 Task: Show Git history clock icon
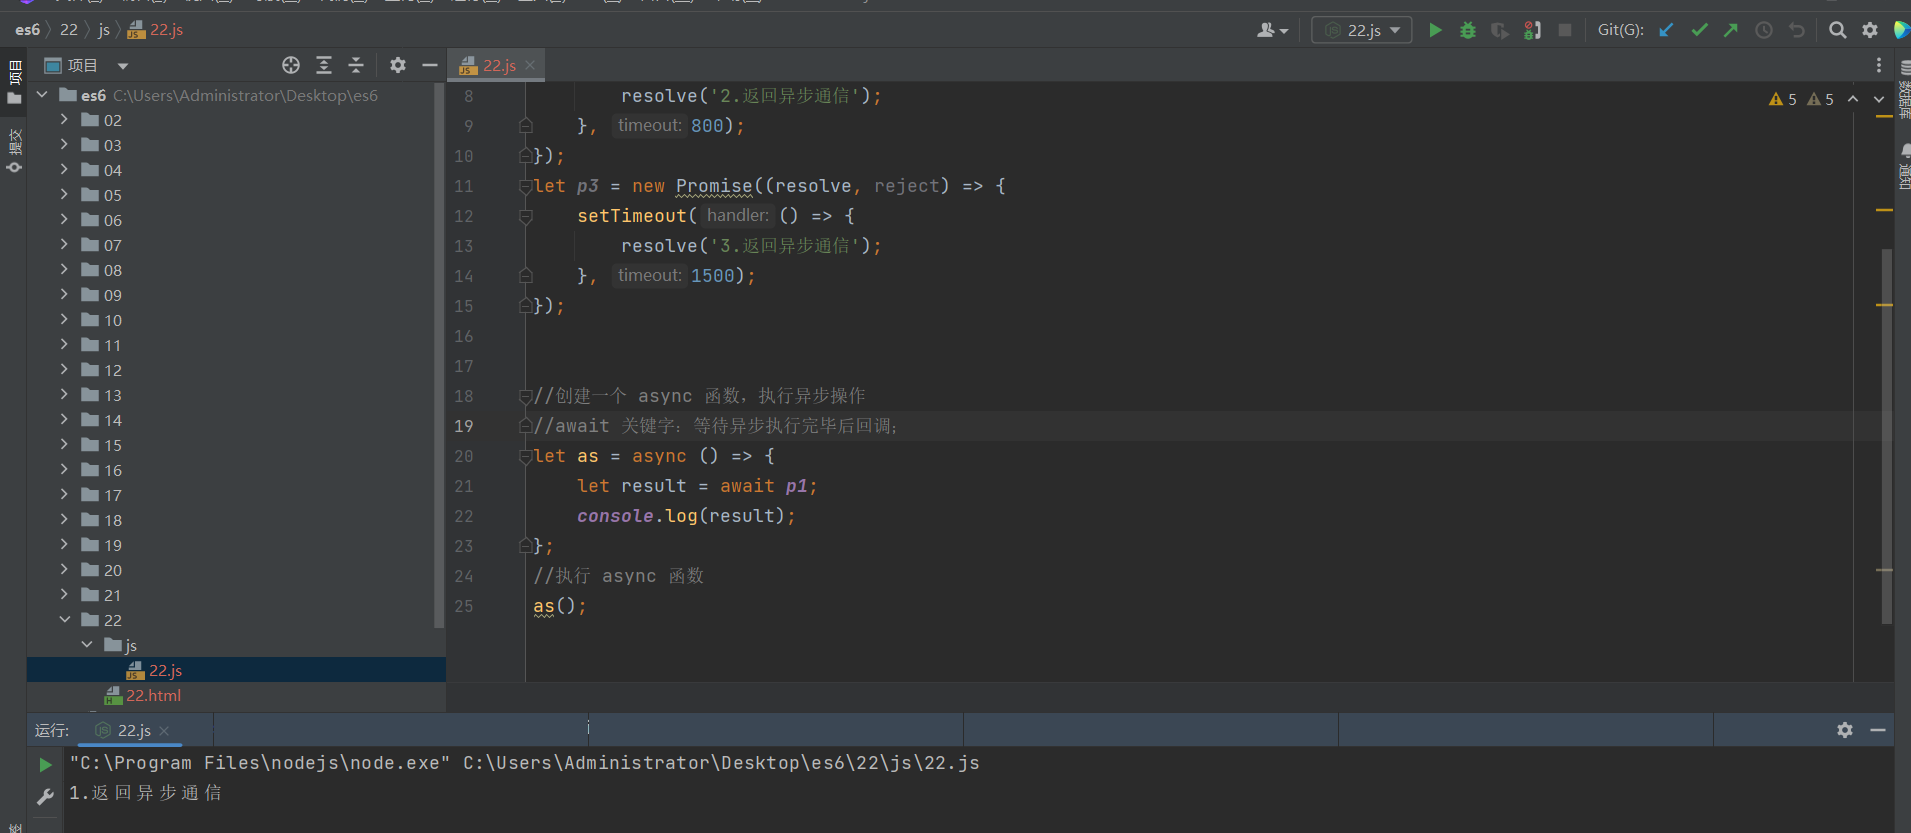point(1764,30)
